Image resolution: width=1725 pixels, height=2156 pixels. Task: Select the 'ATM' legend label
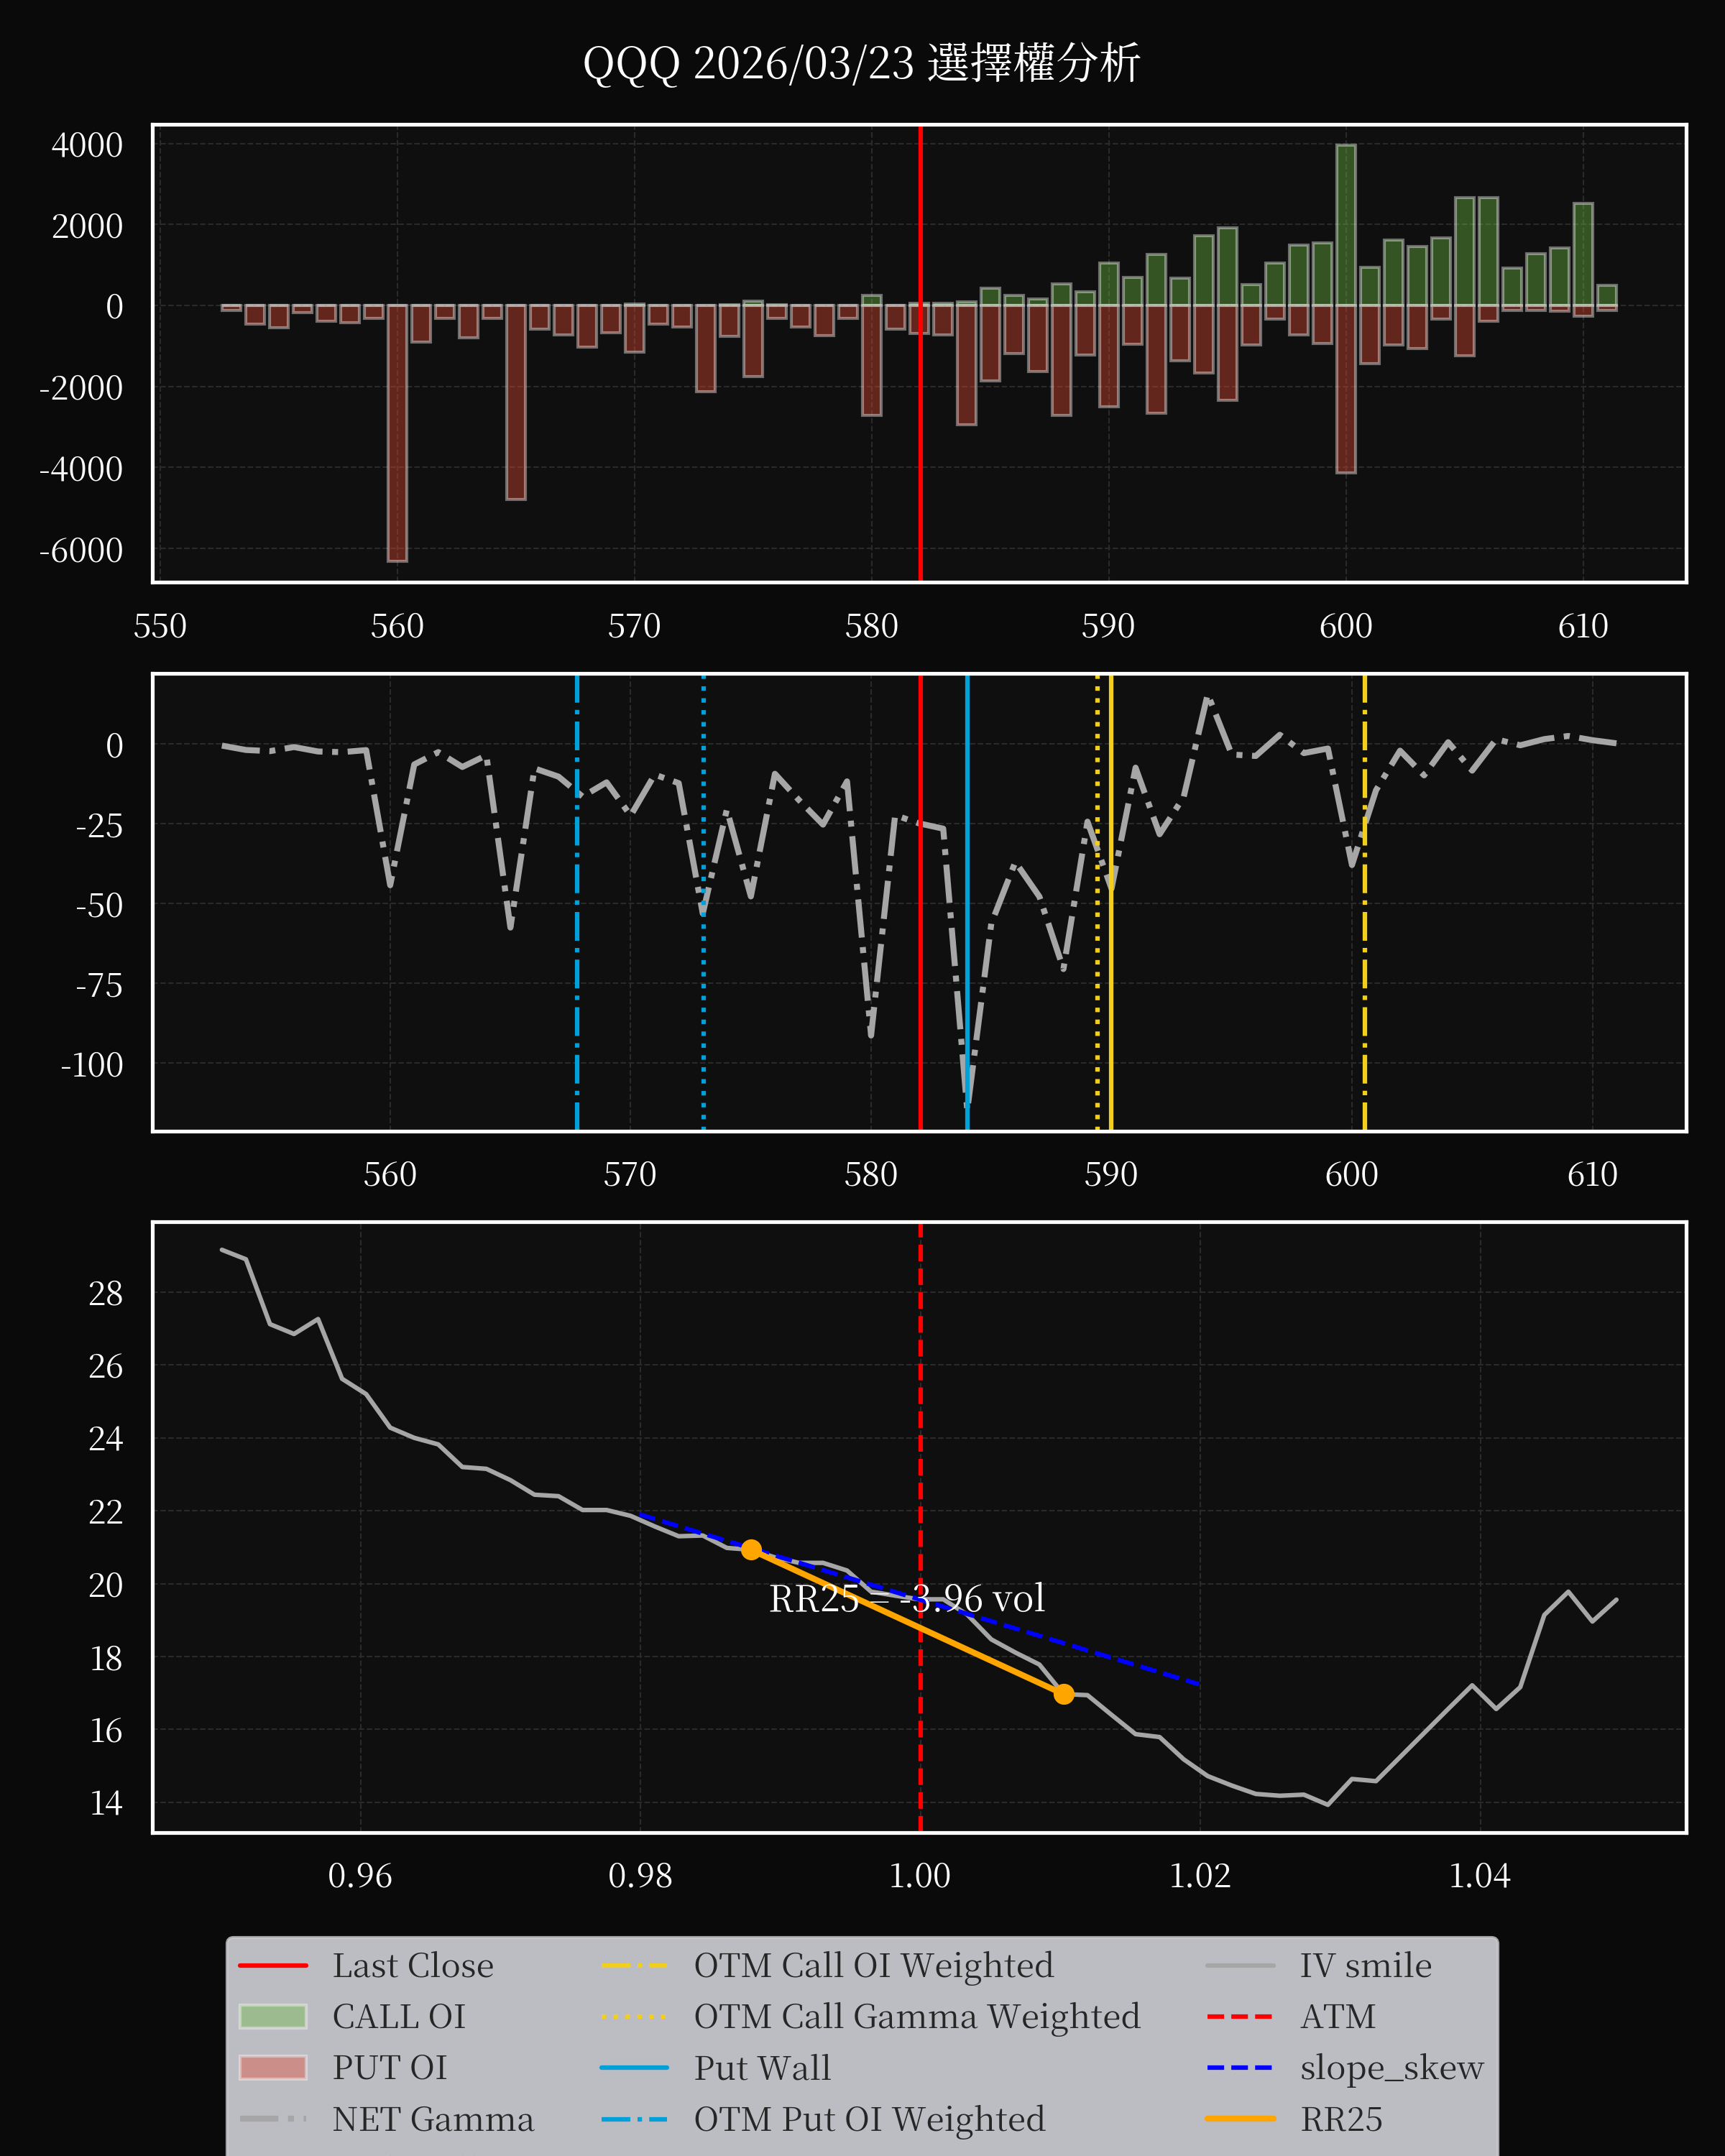[1338, 2017]
